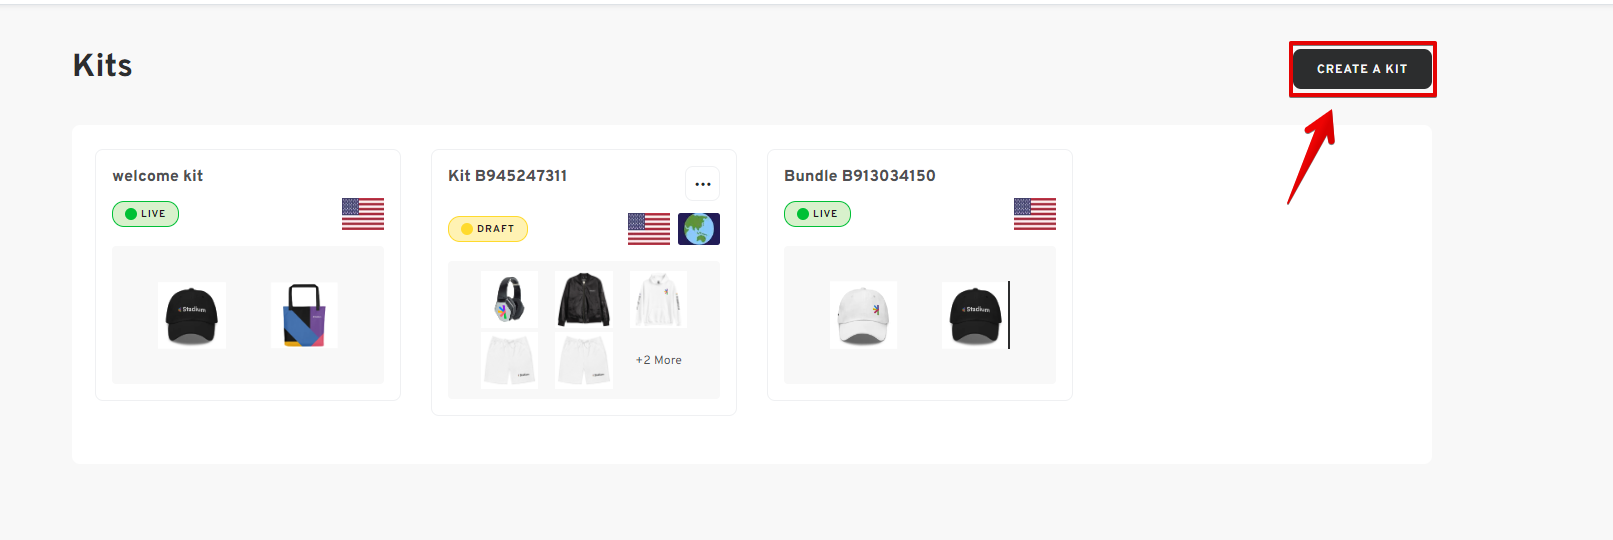Click the +2 More link
Screen dimensions: 1613x540
[659, 360]
